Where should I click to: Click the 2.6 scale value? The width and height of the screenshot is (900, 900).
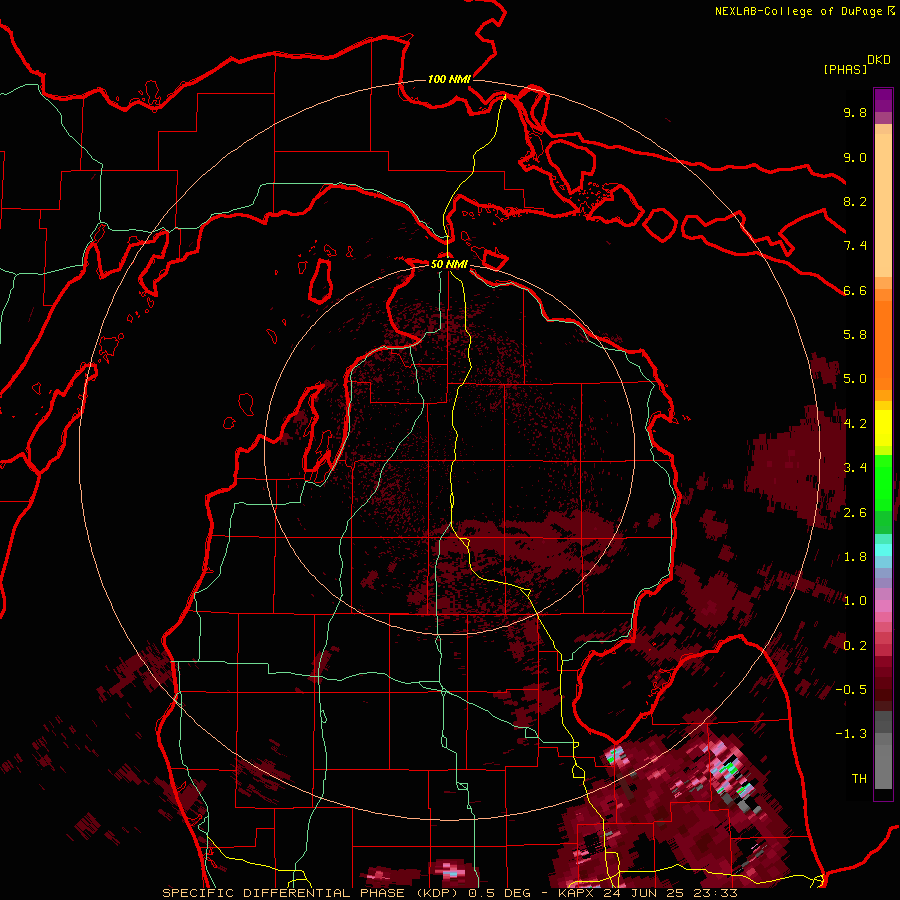coord(855,513)
